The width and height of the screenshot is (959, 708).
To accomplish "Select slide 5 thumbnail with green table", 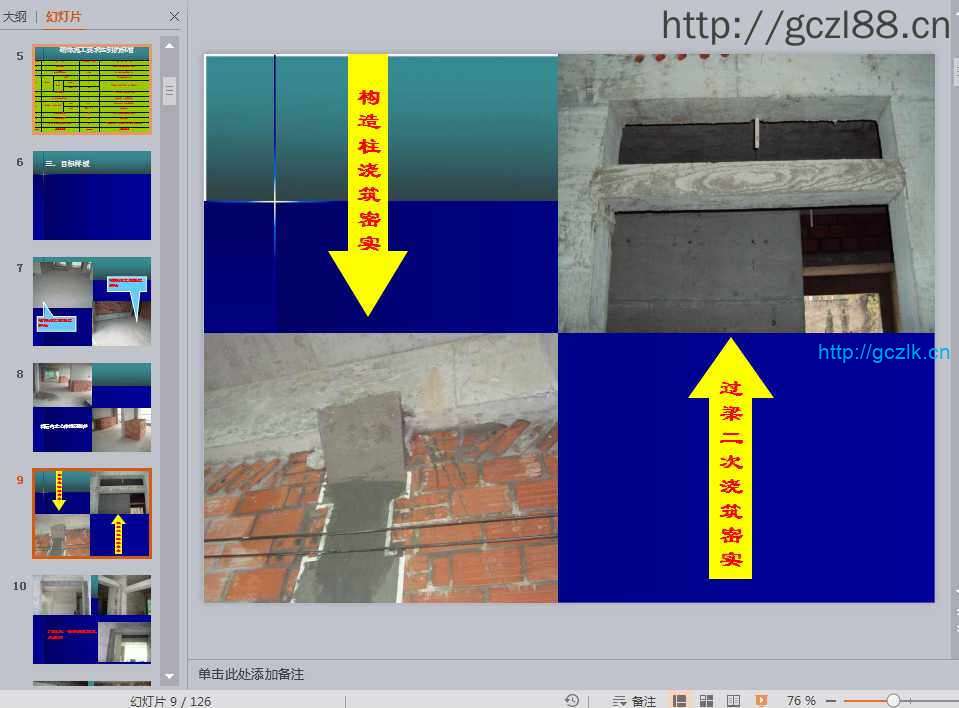I will [x=92, y=89].
